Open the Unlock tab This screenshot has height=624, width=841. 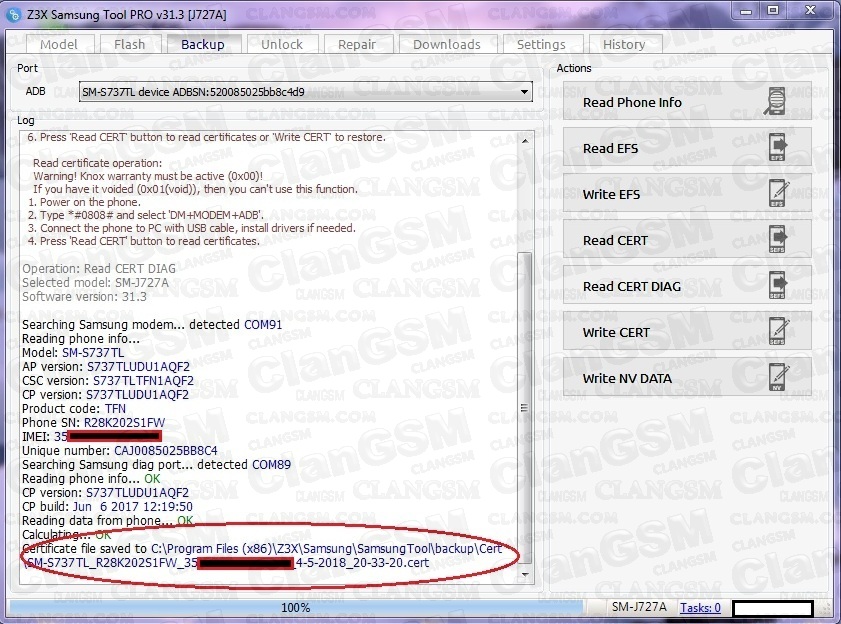tap(282, 44)
